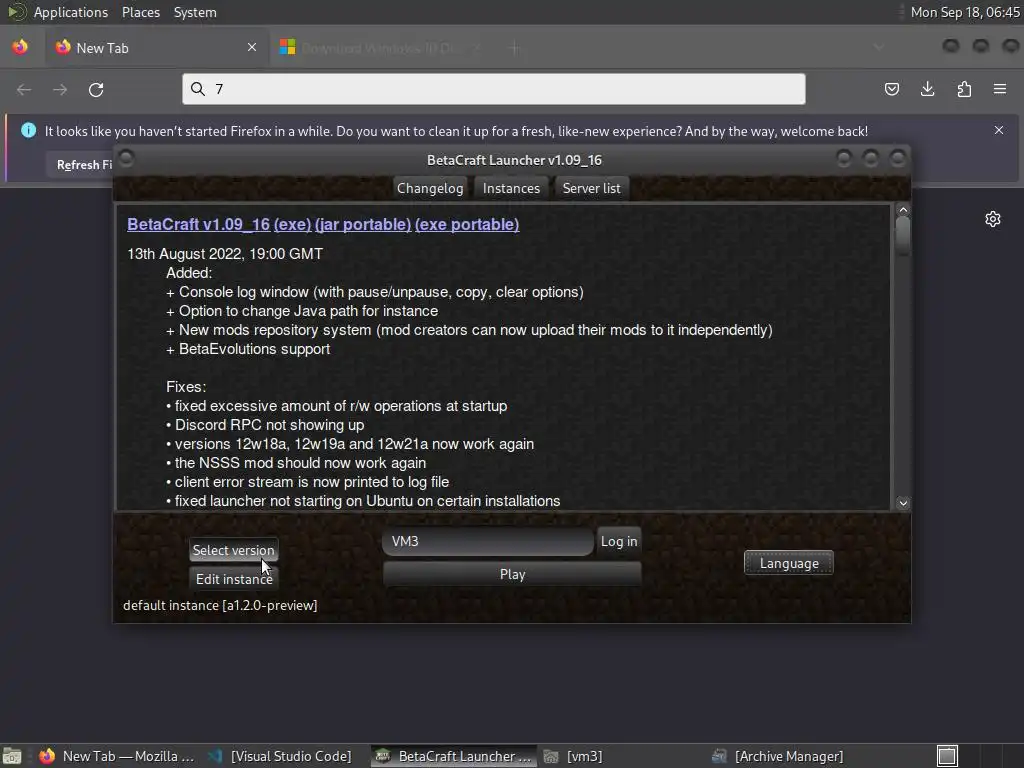Switch to Visual Studio Code taskbar item
This screenshot has height=768, width=1024.
click(x=281, y=756)
